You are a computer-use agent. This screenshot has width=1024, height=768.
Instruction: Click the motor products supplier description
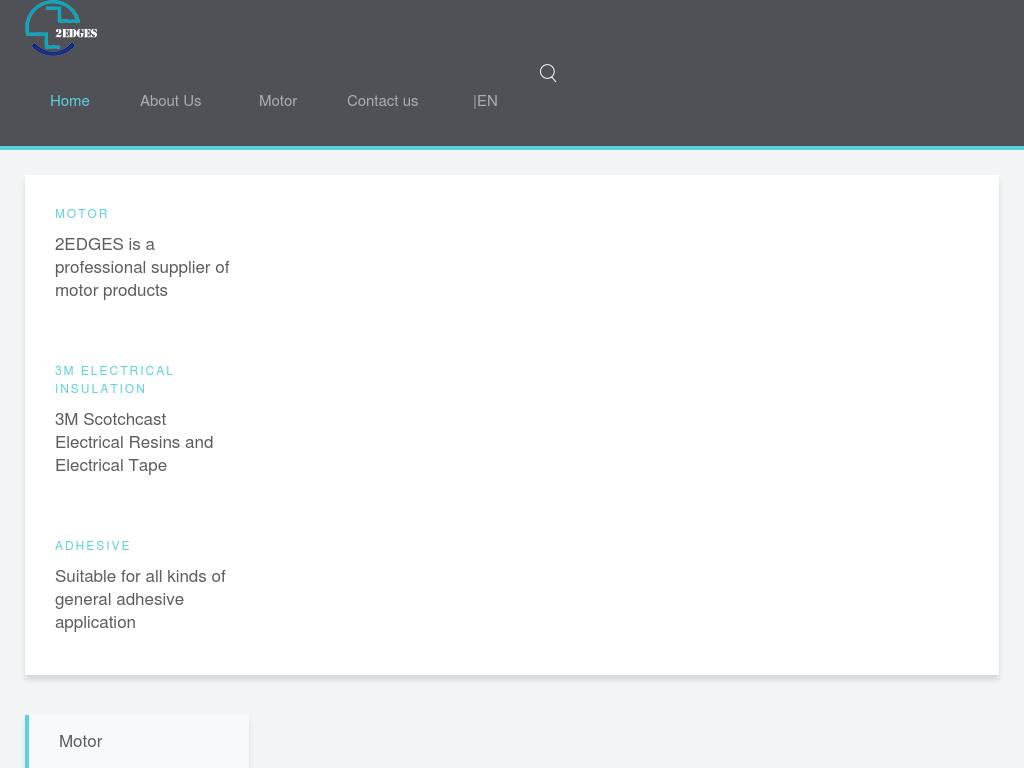tap(142, 267)
